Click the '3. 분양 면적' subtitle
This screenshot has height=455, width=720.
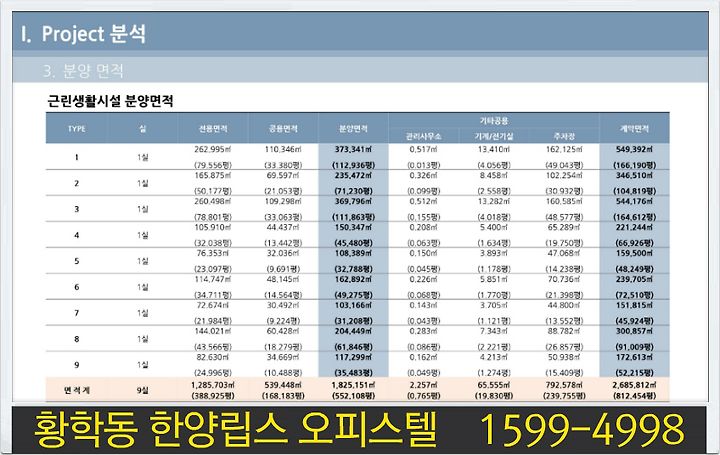(83, 71)
